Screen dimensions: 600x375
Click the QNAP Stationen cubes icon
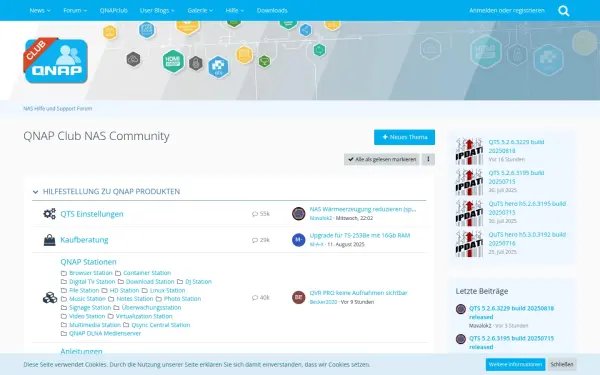(50, 297)
